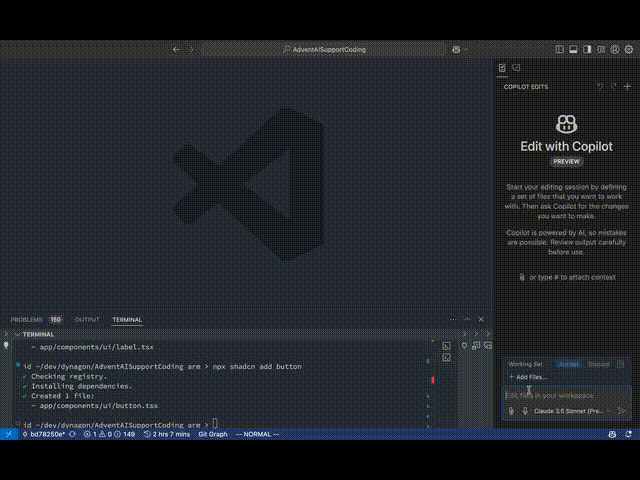Click 'Installing dependencies.' terminal line
The image size is (640, 480).
click(82, 386)
